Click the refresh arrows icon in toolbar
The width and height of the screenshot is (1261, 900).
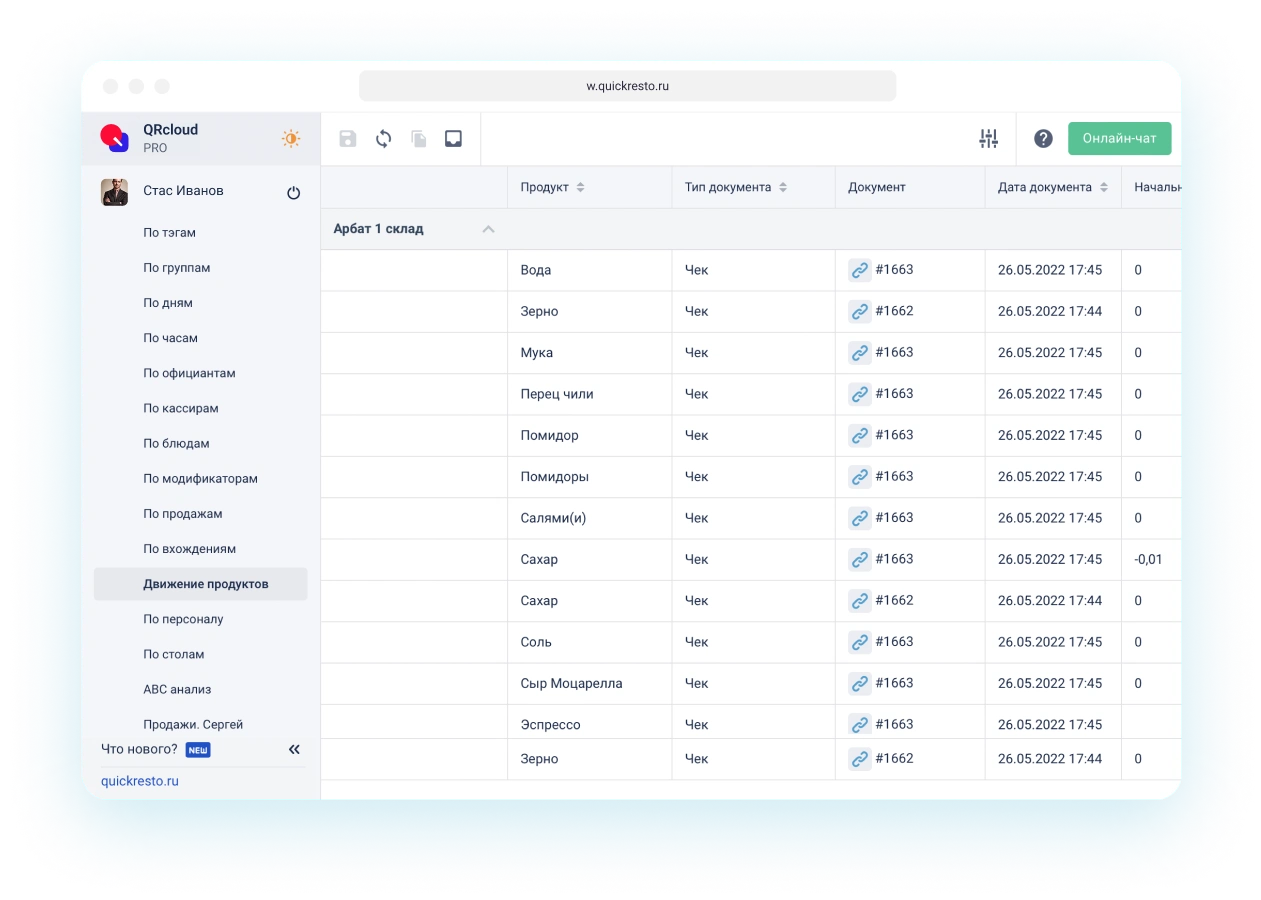383,139
